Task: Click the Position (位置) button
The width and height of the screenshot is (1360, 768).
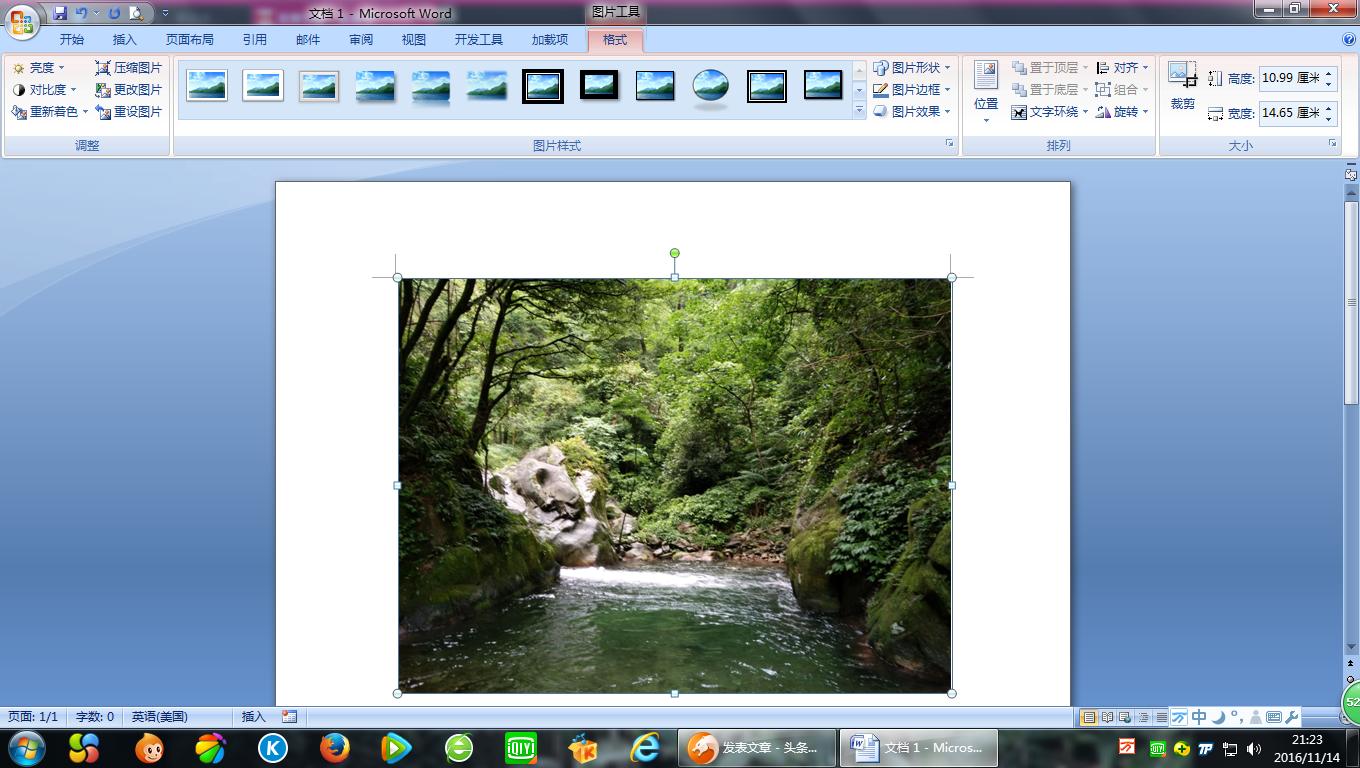Action: point(986,90)
